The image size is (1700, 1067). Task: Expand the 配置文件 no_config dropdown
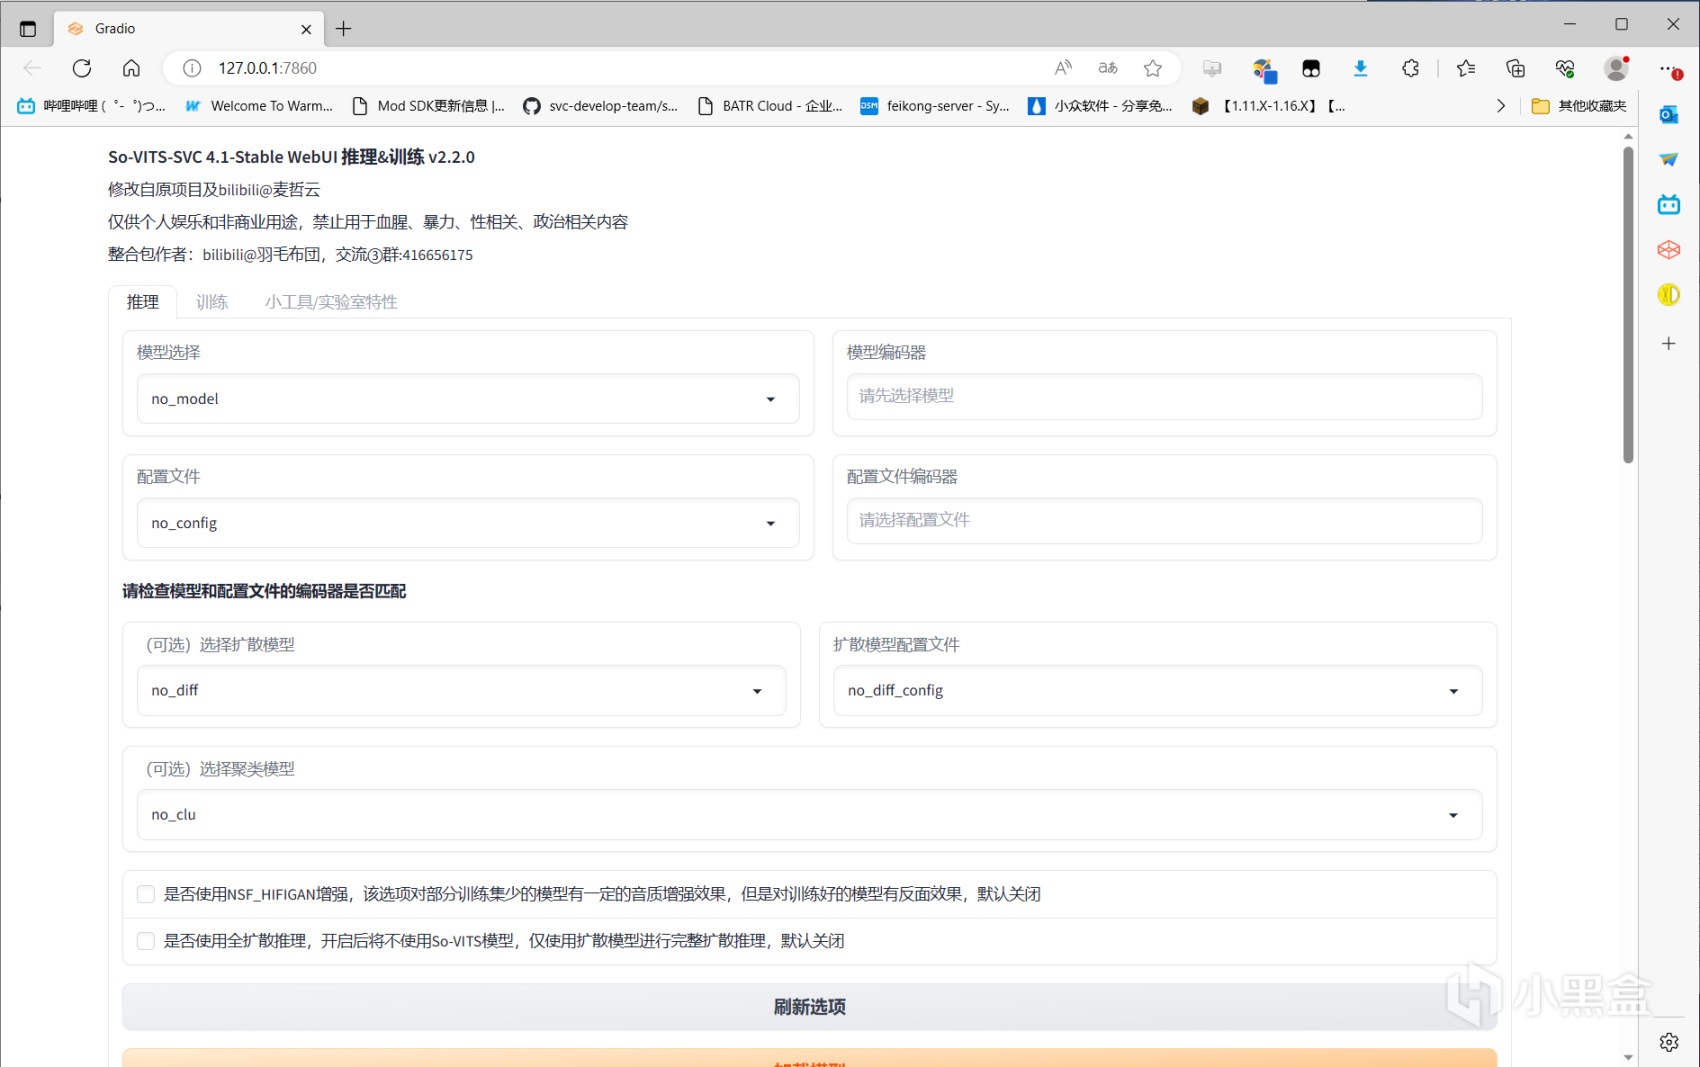click(x=468, y=523)
